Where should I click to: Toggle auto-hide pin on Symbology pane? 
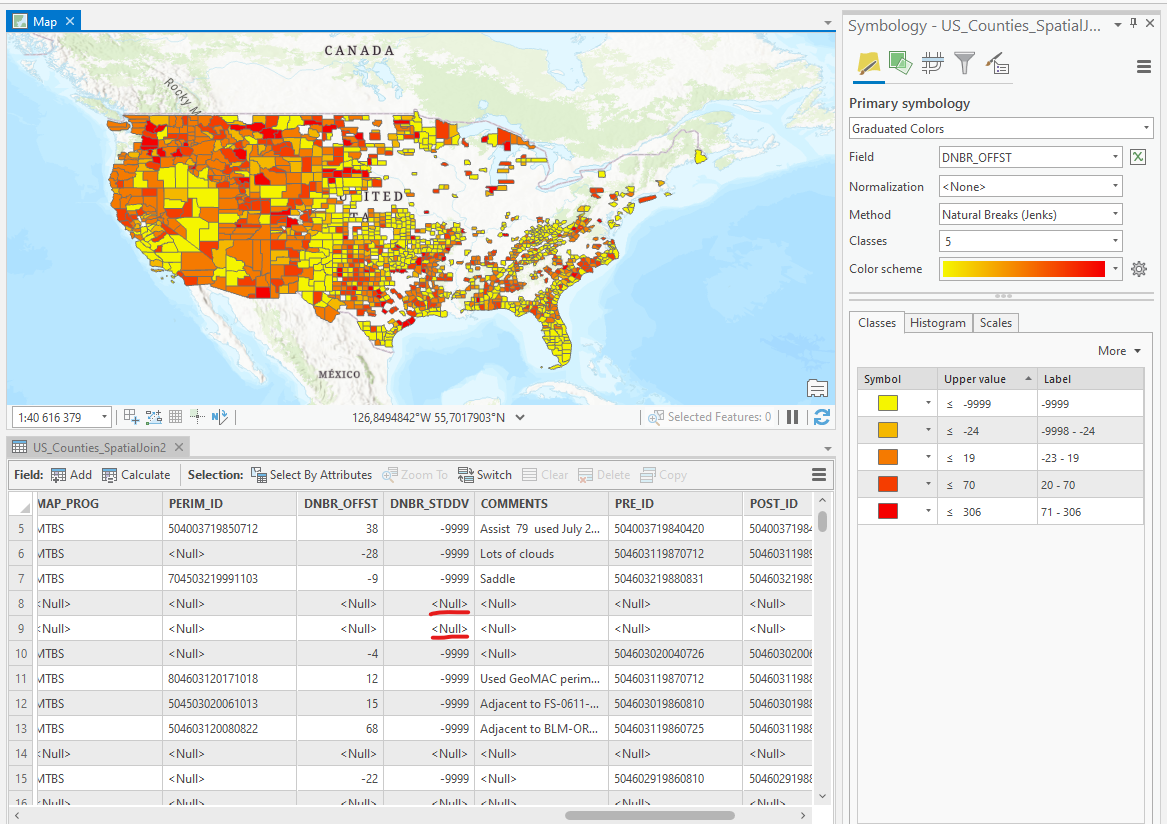(1133, 25)
